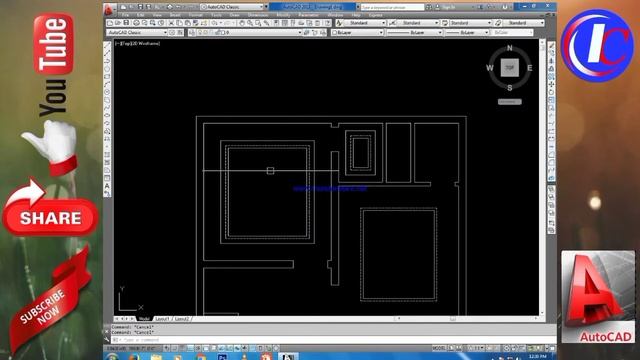Open the Draw menu

[234, 15]
